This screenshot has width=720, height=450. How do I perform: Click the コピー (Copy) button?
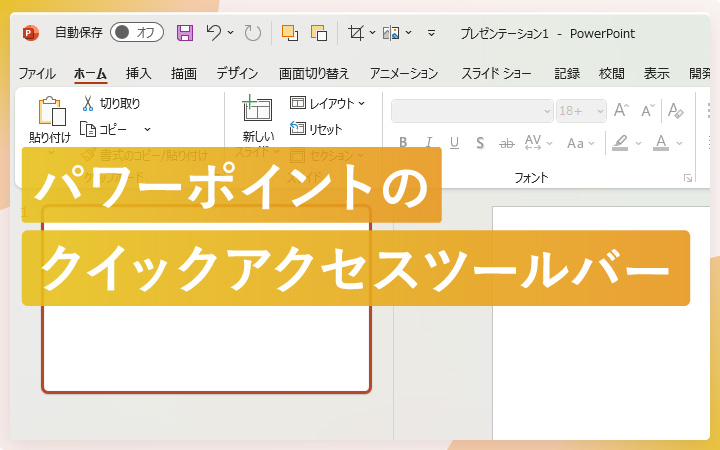point(104,129)
